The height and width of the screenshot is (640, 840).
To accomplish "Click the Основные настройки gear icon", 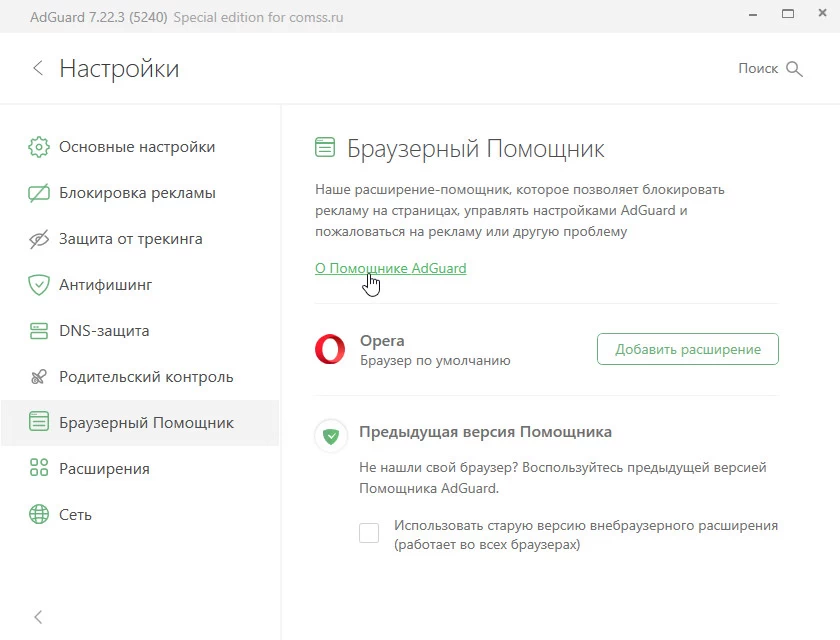I will click(39, 147).
